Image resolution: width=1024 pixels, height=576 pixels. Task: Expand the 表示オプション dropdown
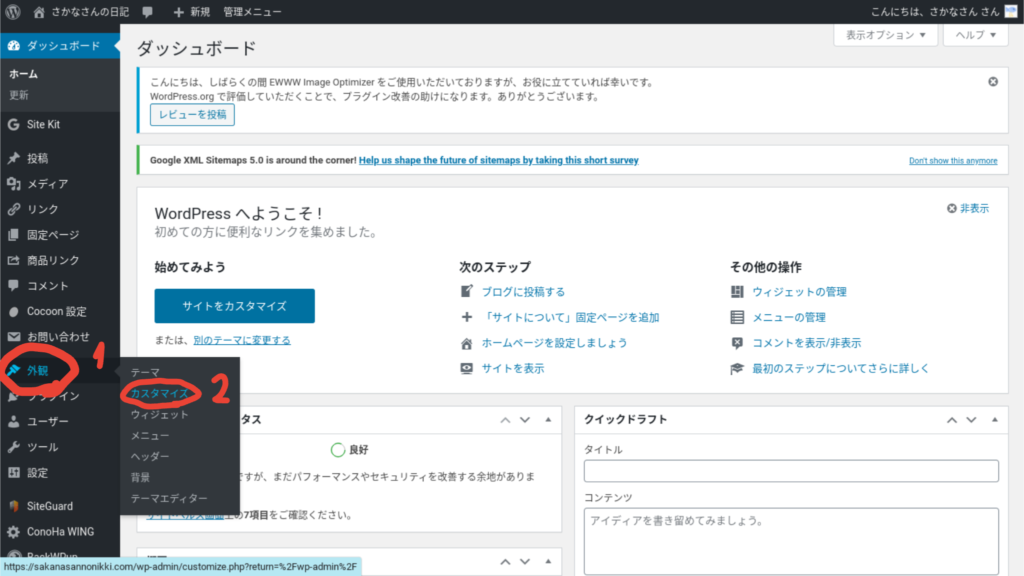(886, 35)
